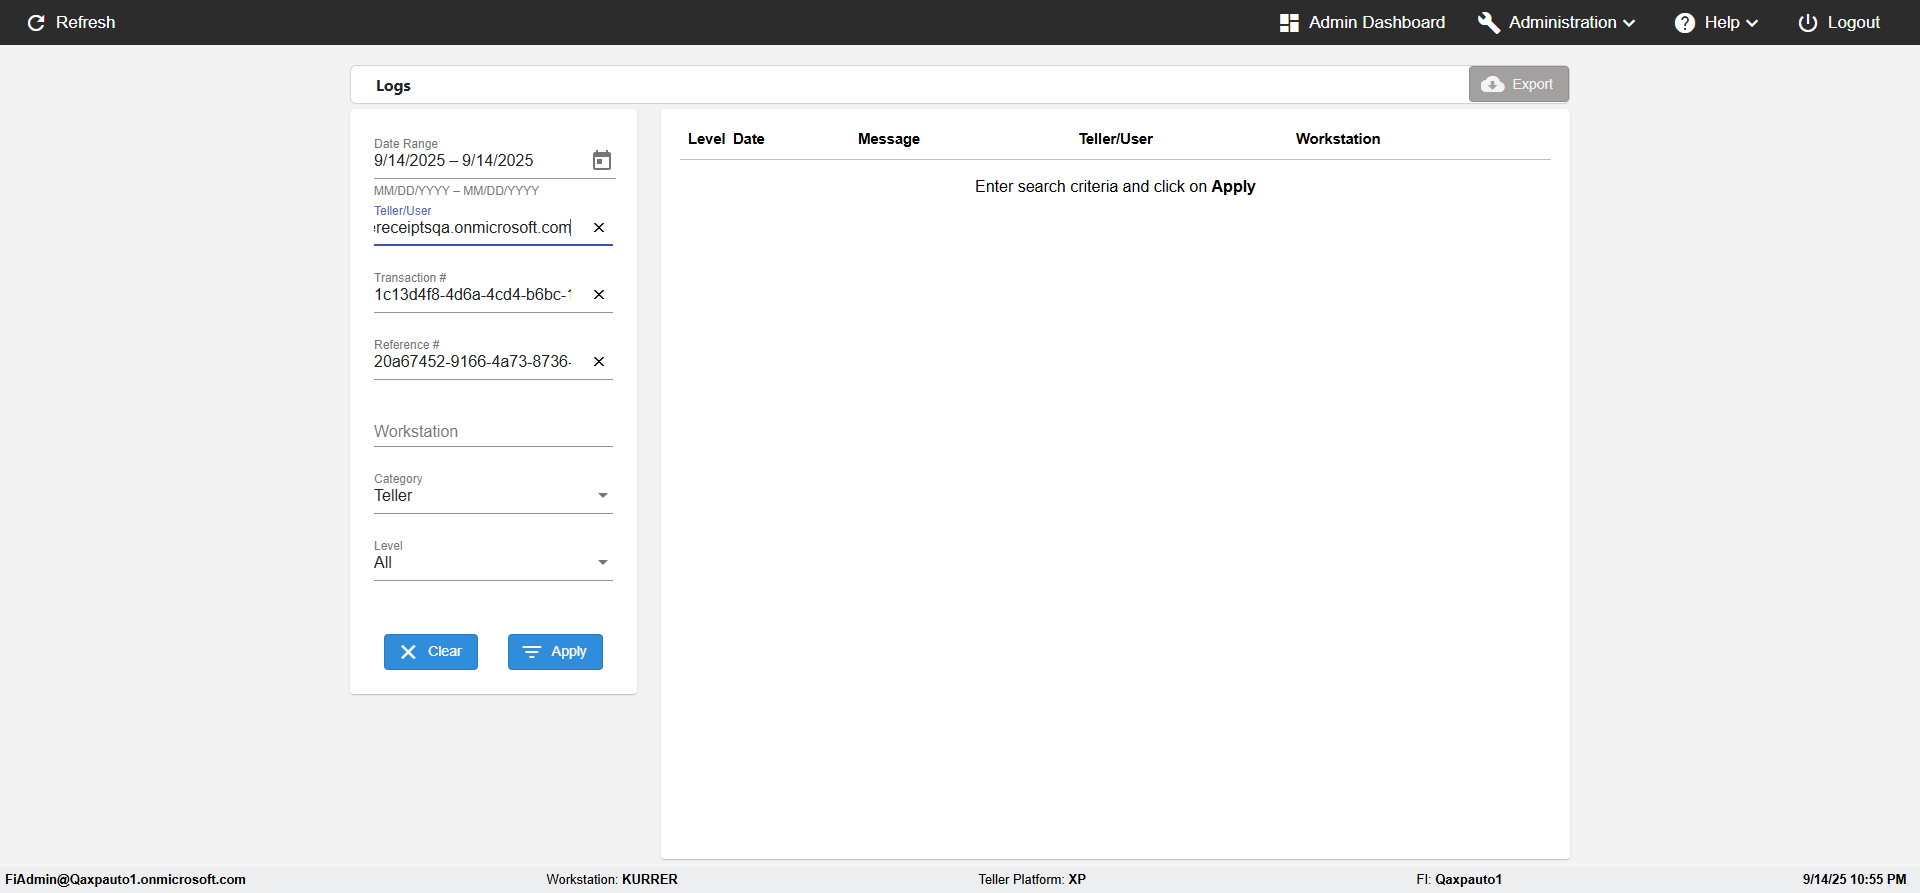
Task: Go to Admin Dashboard
Action: [1363, 23]
